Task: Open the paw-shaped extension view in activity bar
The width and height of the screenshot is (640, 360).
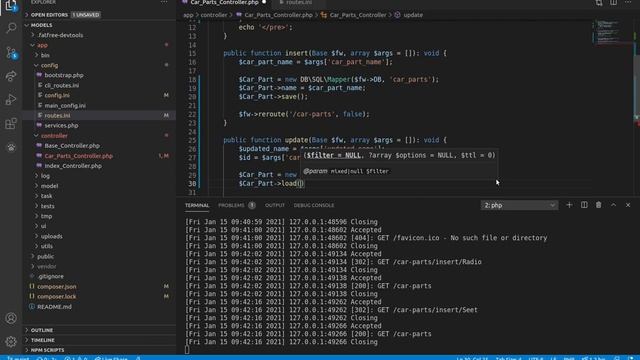Action: tap(11, 147)
